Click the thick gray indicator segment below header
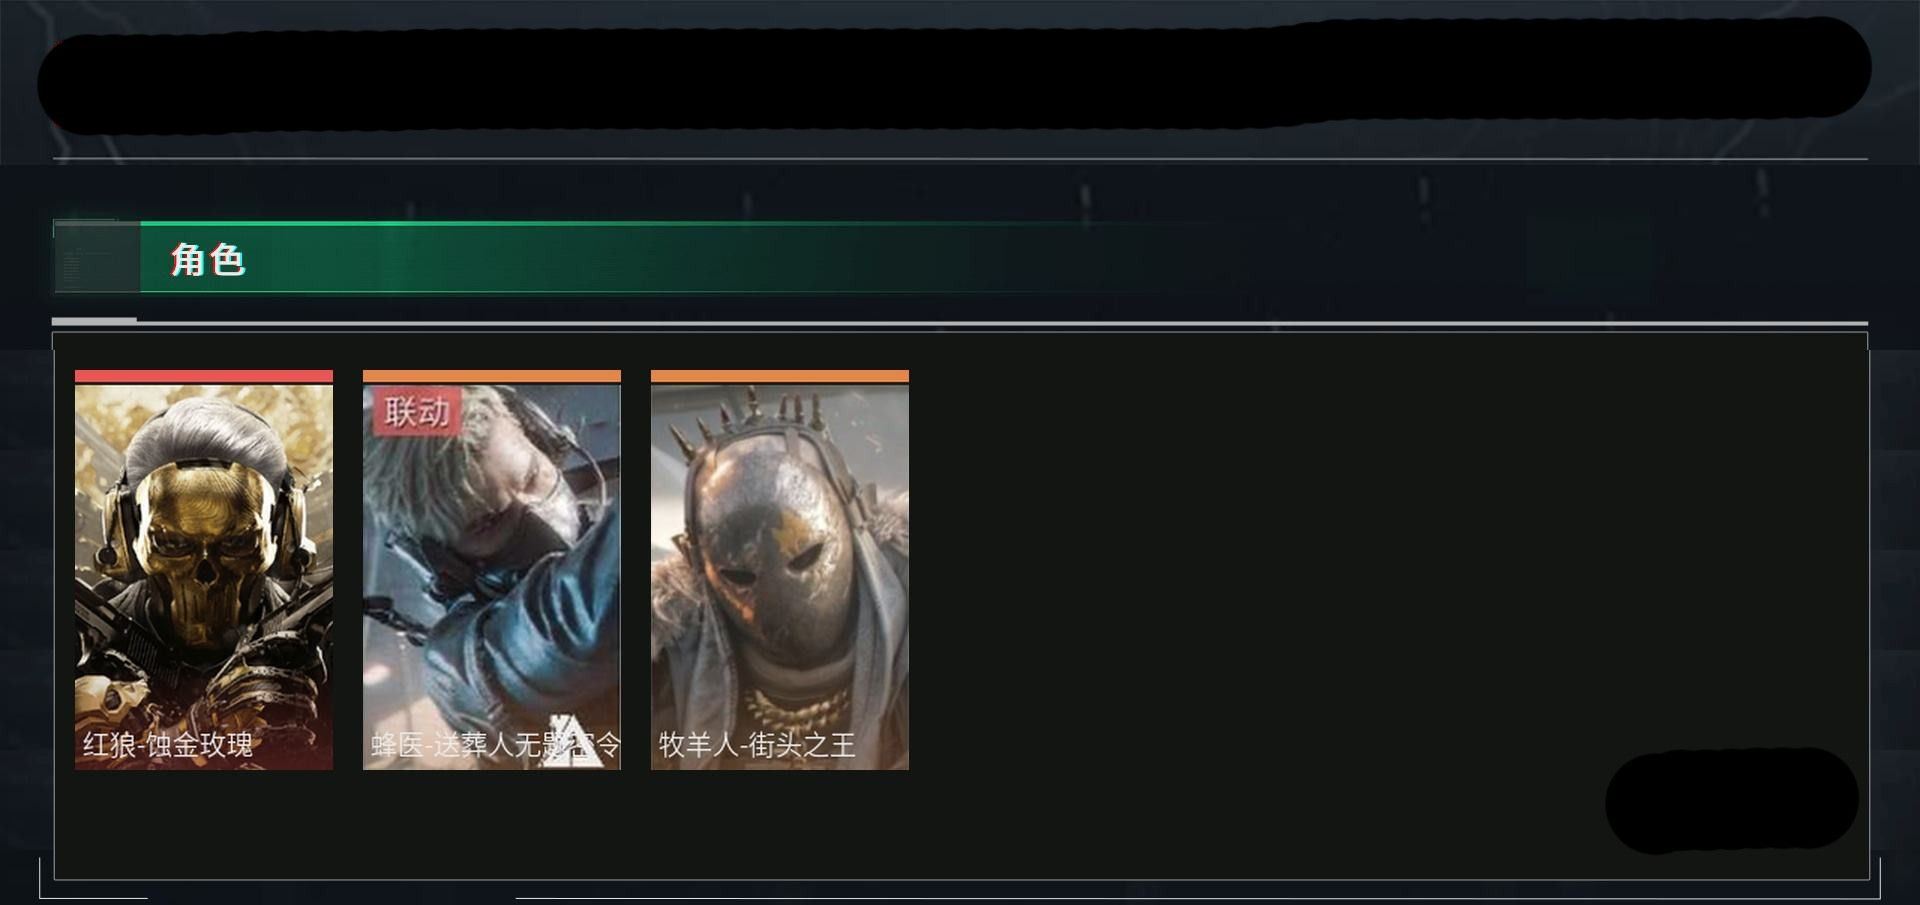The height and width of the screenshot is (905, 1920). (x=94, y=320)
